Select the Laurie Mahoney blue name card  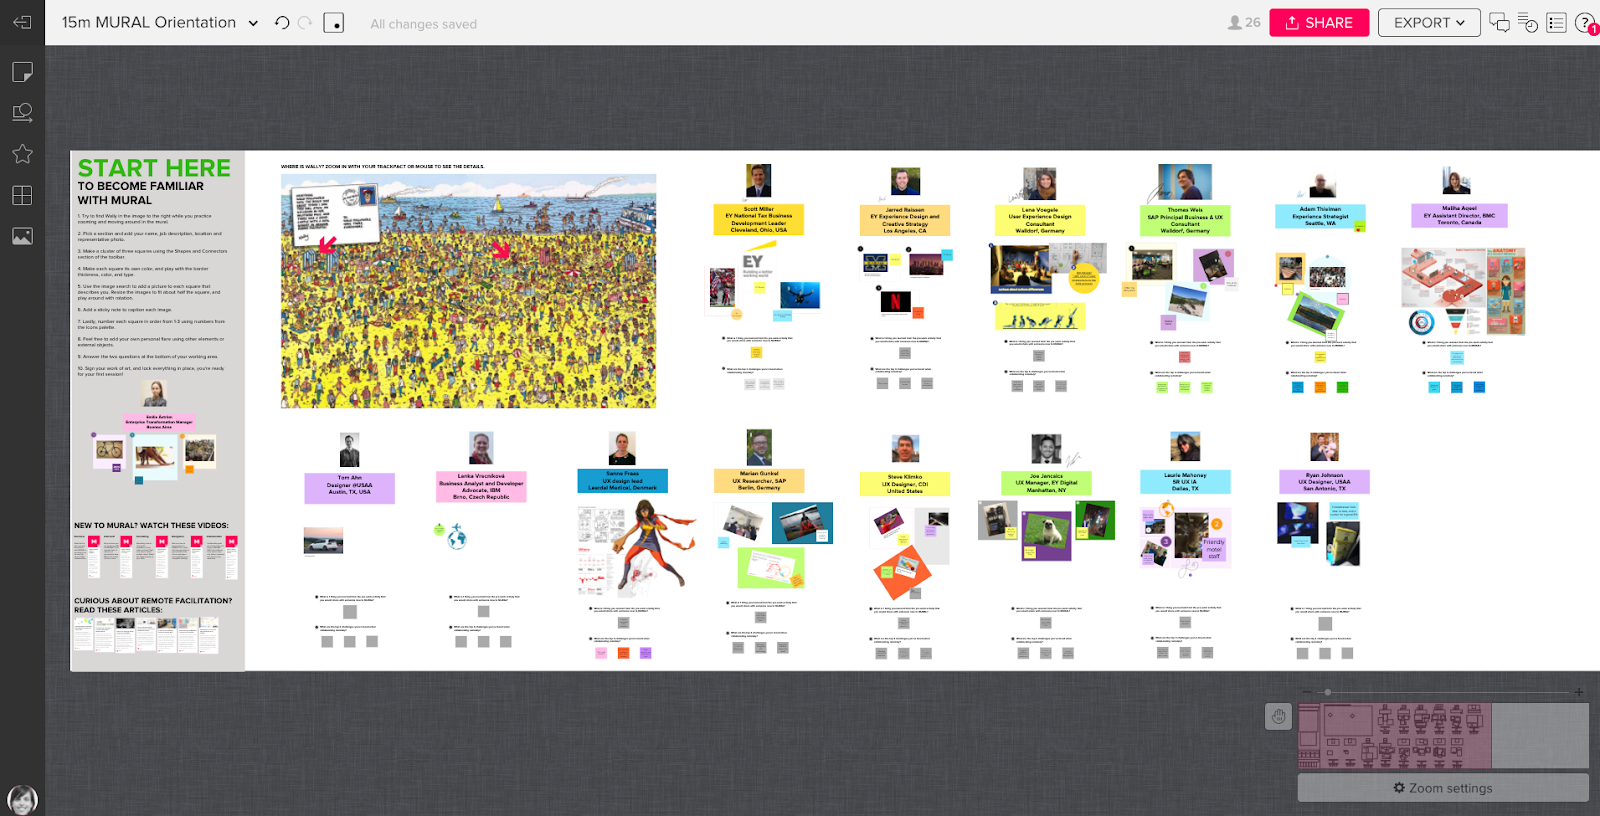(1185, 482)
